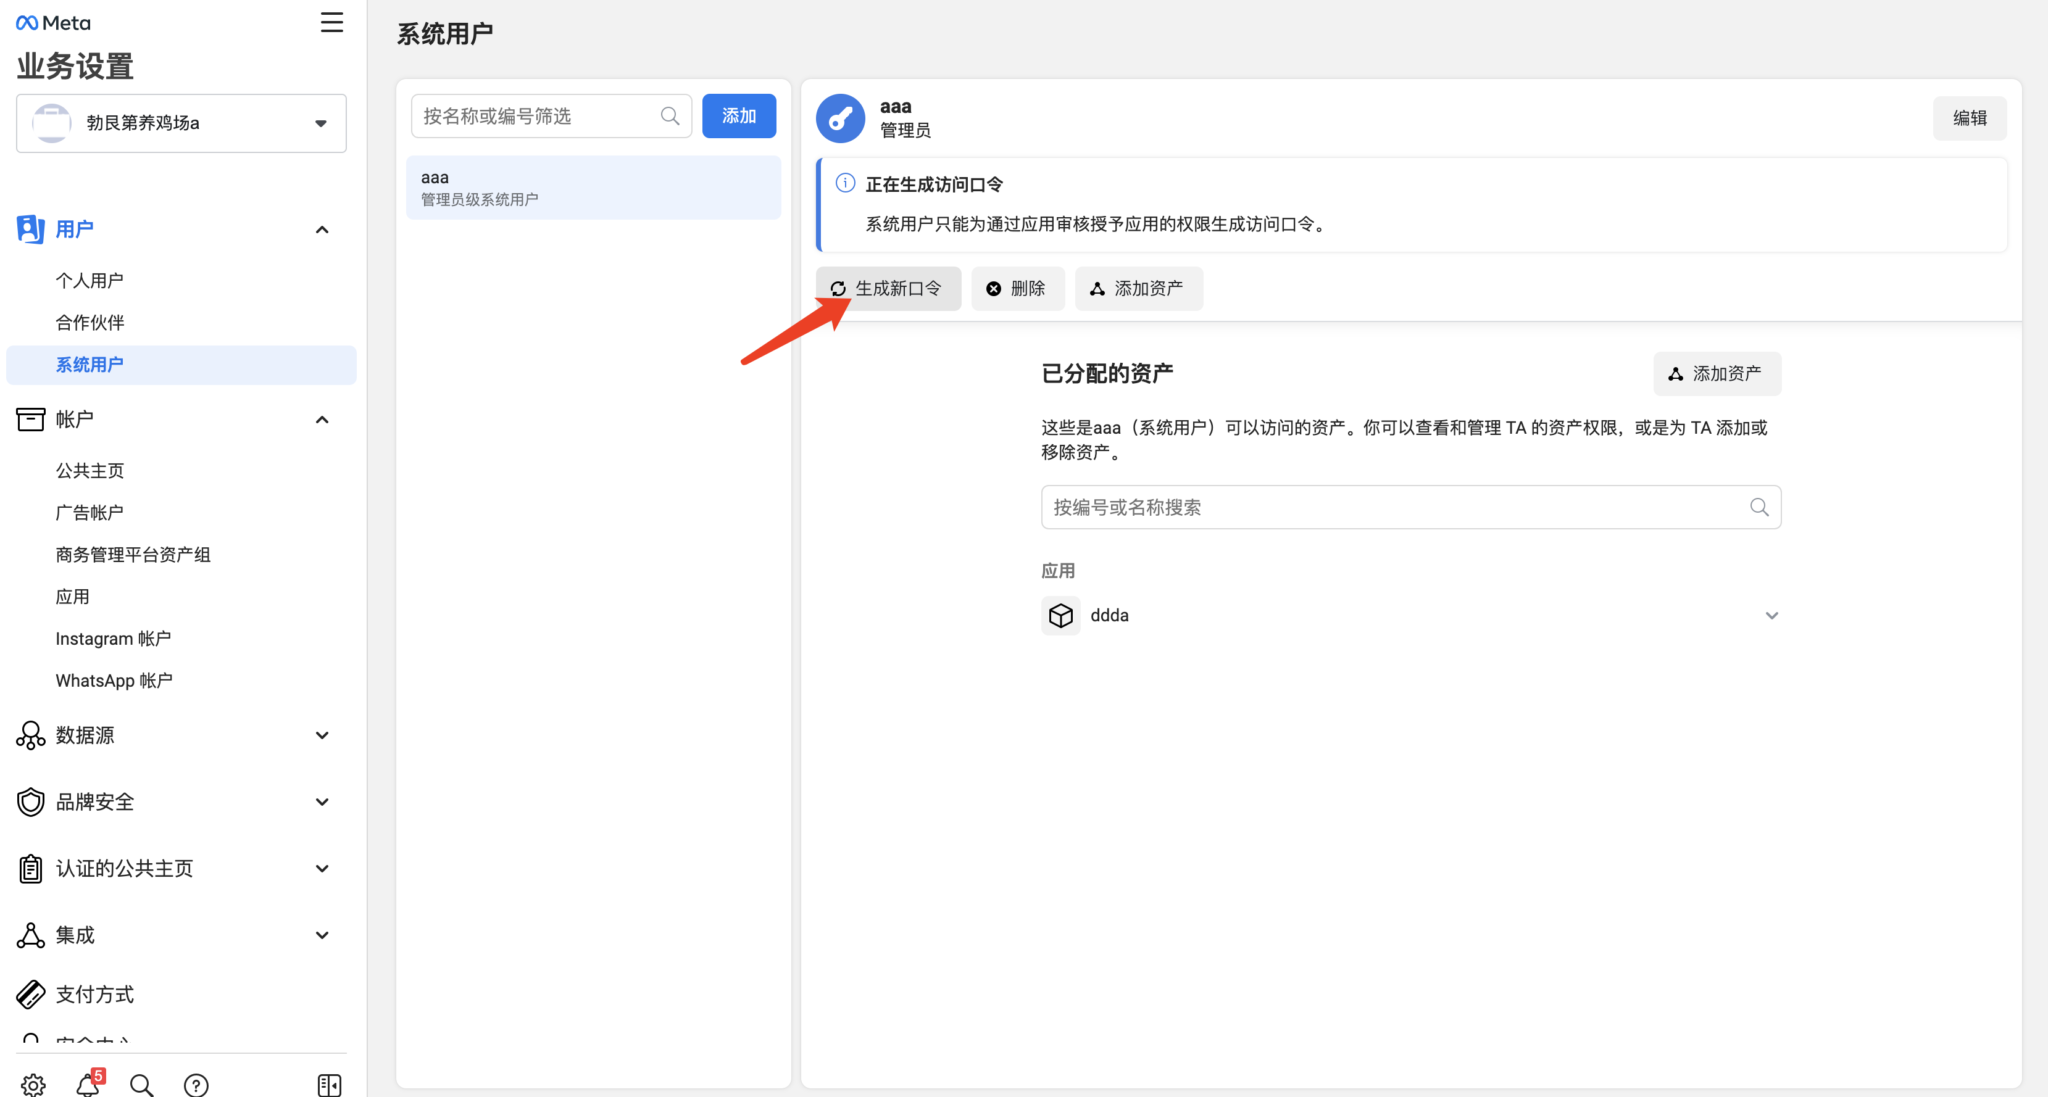Open the business account selector dropdown

181,123
